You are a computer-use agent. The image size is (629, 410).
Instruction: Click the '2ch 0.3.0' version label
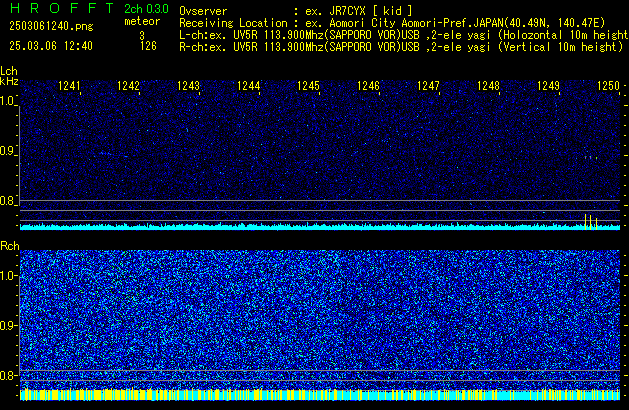(x=146, y=9)
